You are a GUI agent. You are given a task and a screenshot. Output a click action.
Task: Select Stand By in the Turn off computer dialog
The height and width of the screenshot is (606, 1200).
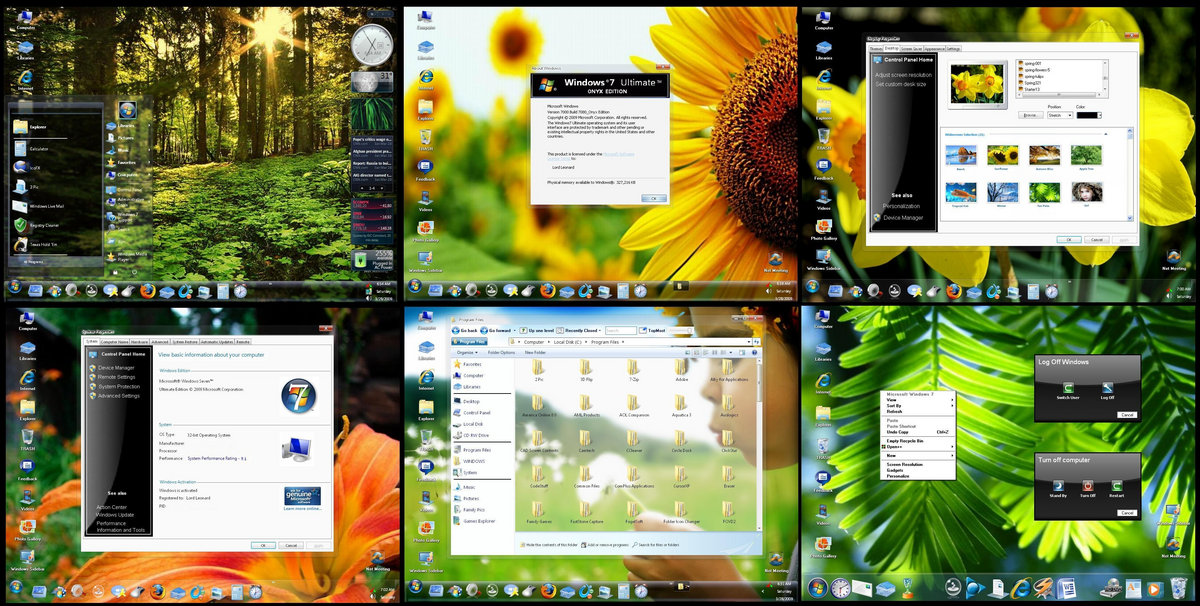tap(1058, 486)
